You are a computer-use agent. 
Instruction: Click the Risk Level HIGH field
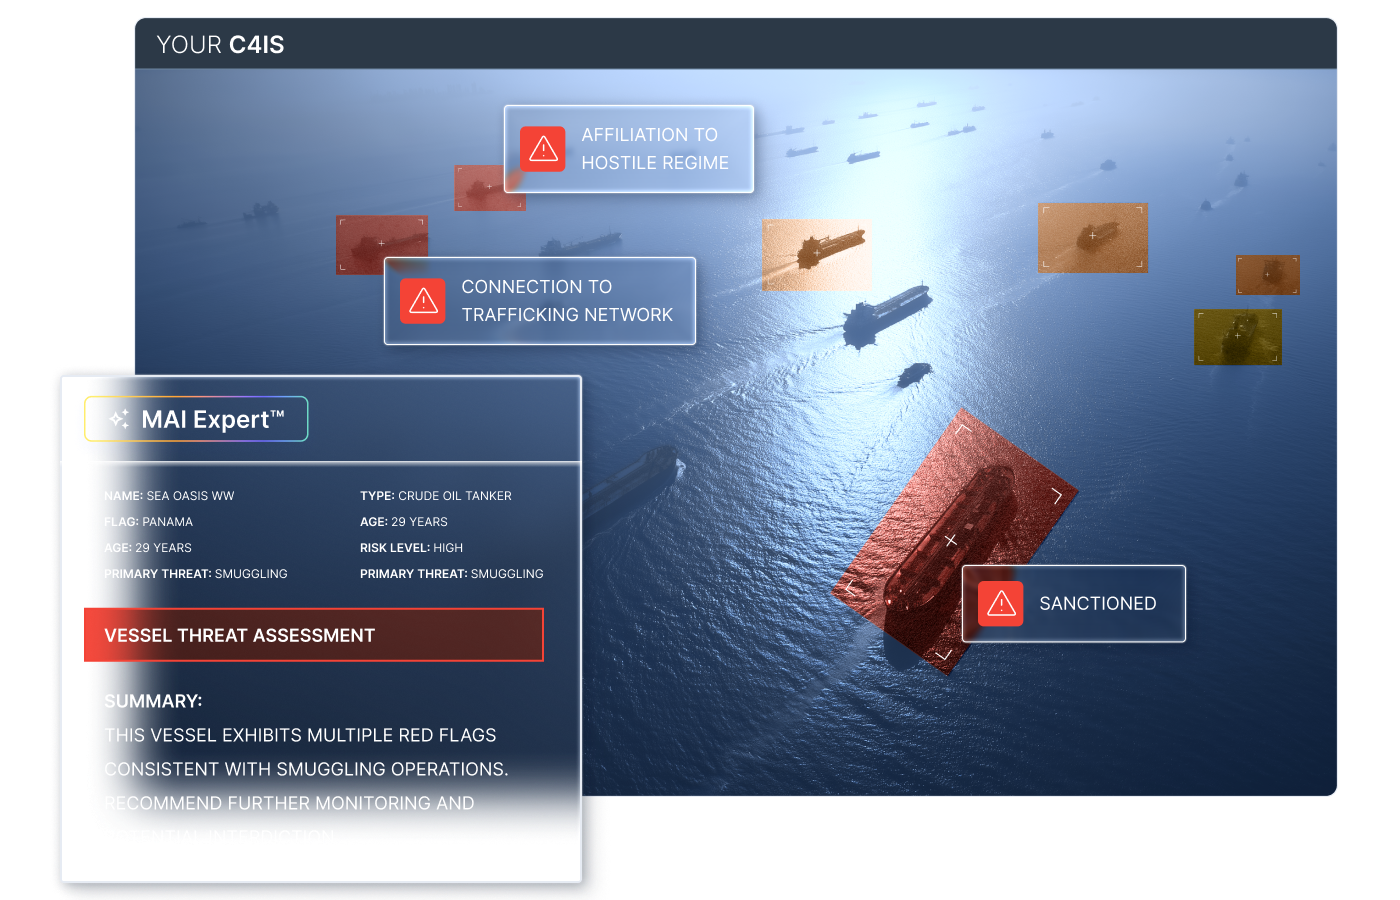point(411,548)
